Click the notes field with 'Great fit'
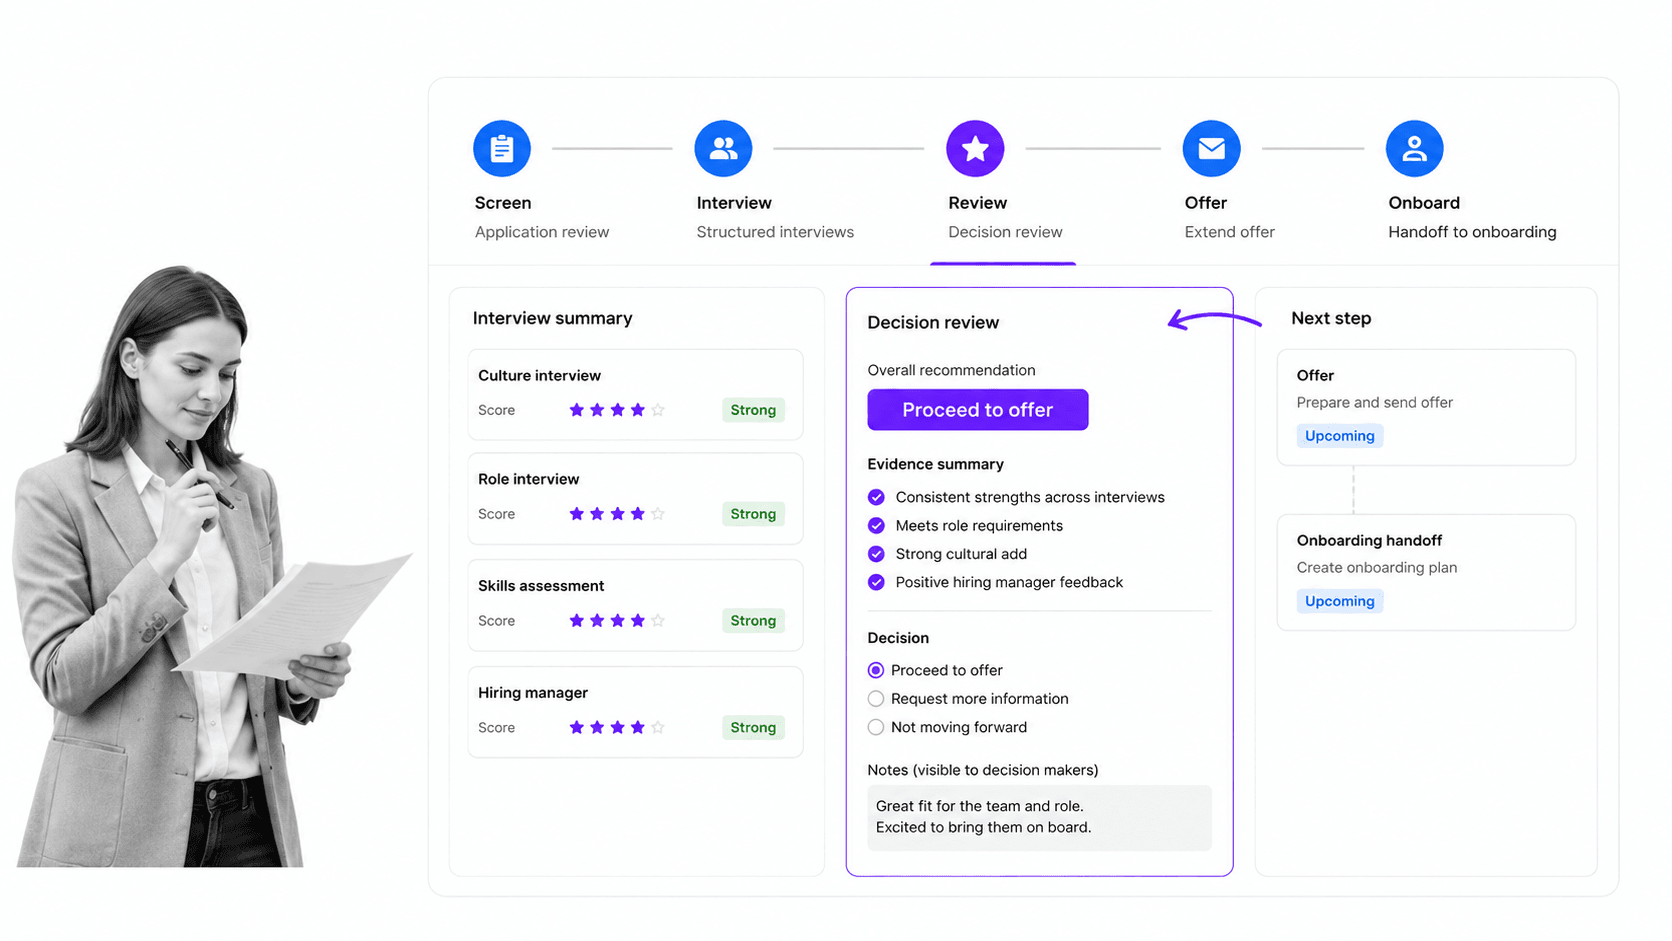Screen dimensions: 1672x941 (x=1039, y=818)
